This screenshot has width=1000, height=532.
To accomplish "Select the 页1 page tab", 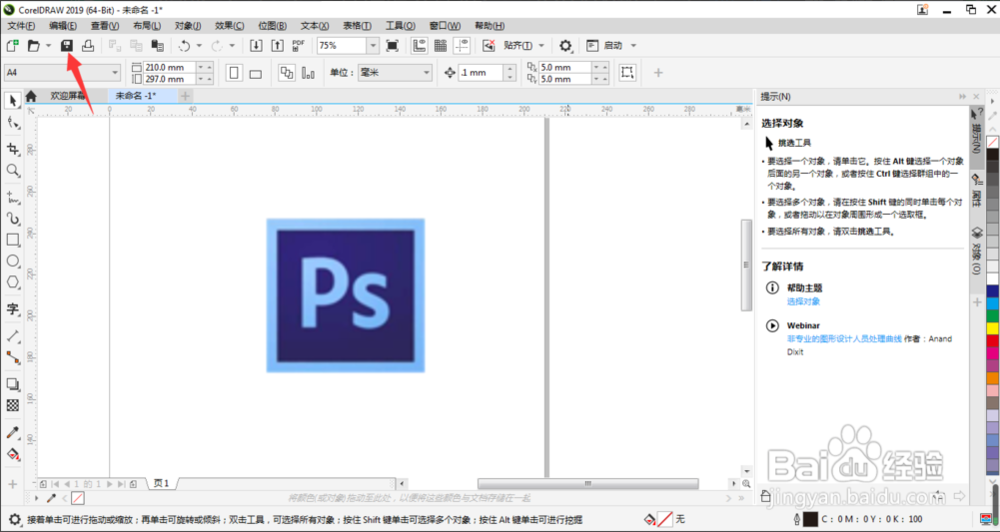I will (161, 484).
